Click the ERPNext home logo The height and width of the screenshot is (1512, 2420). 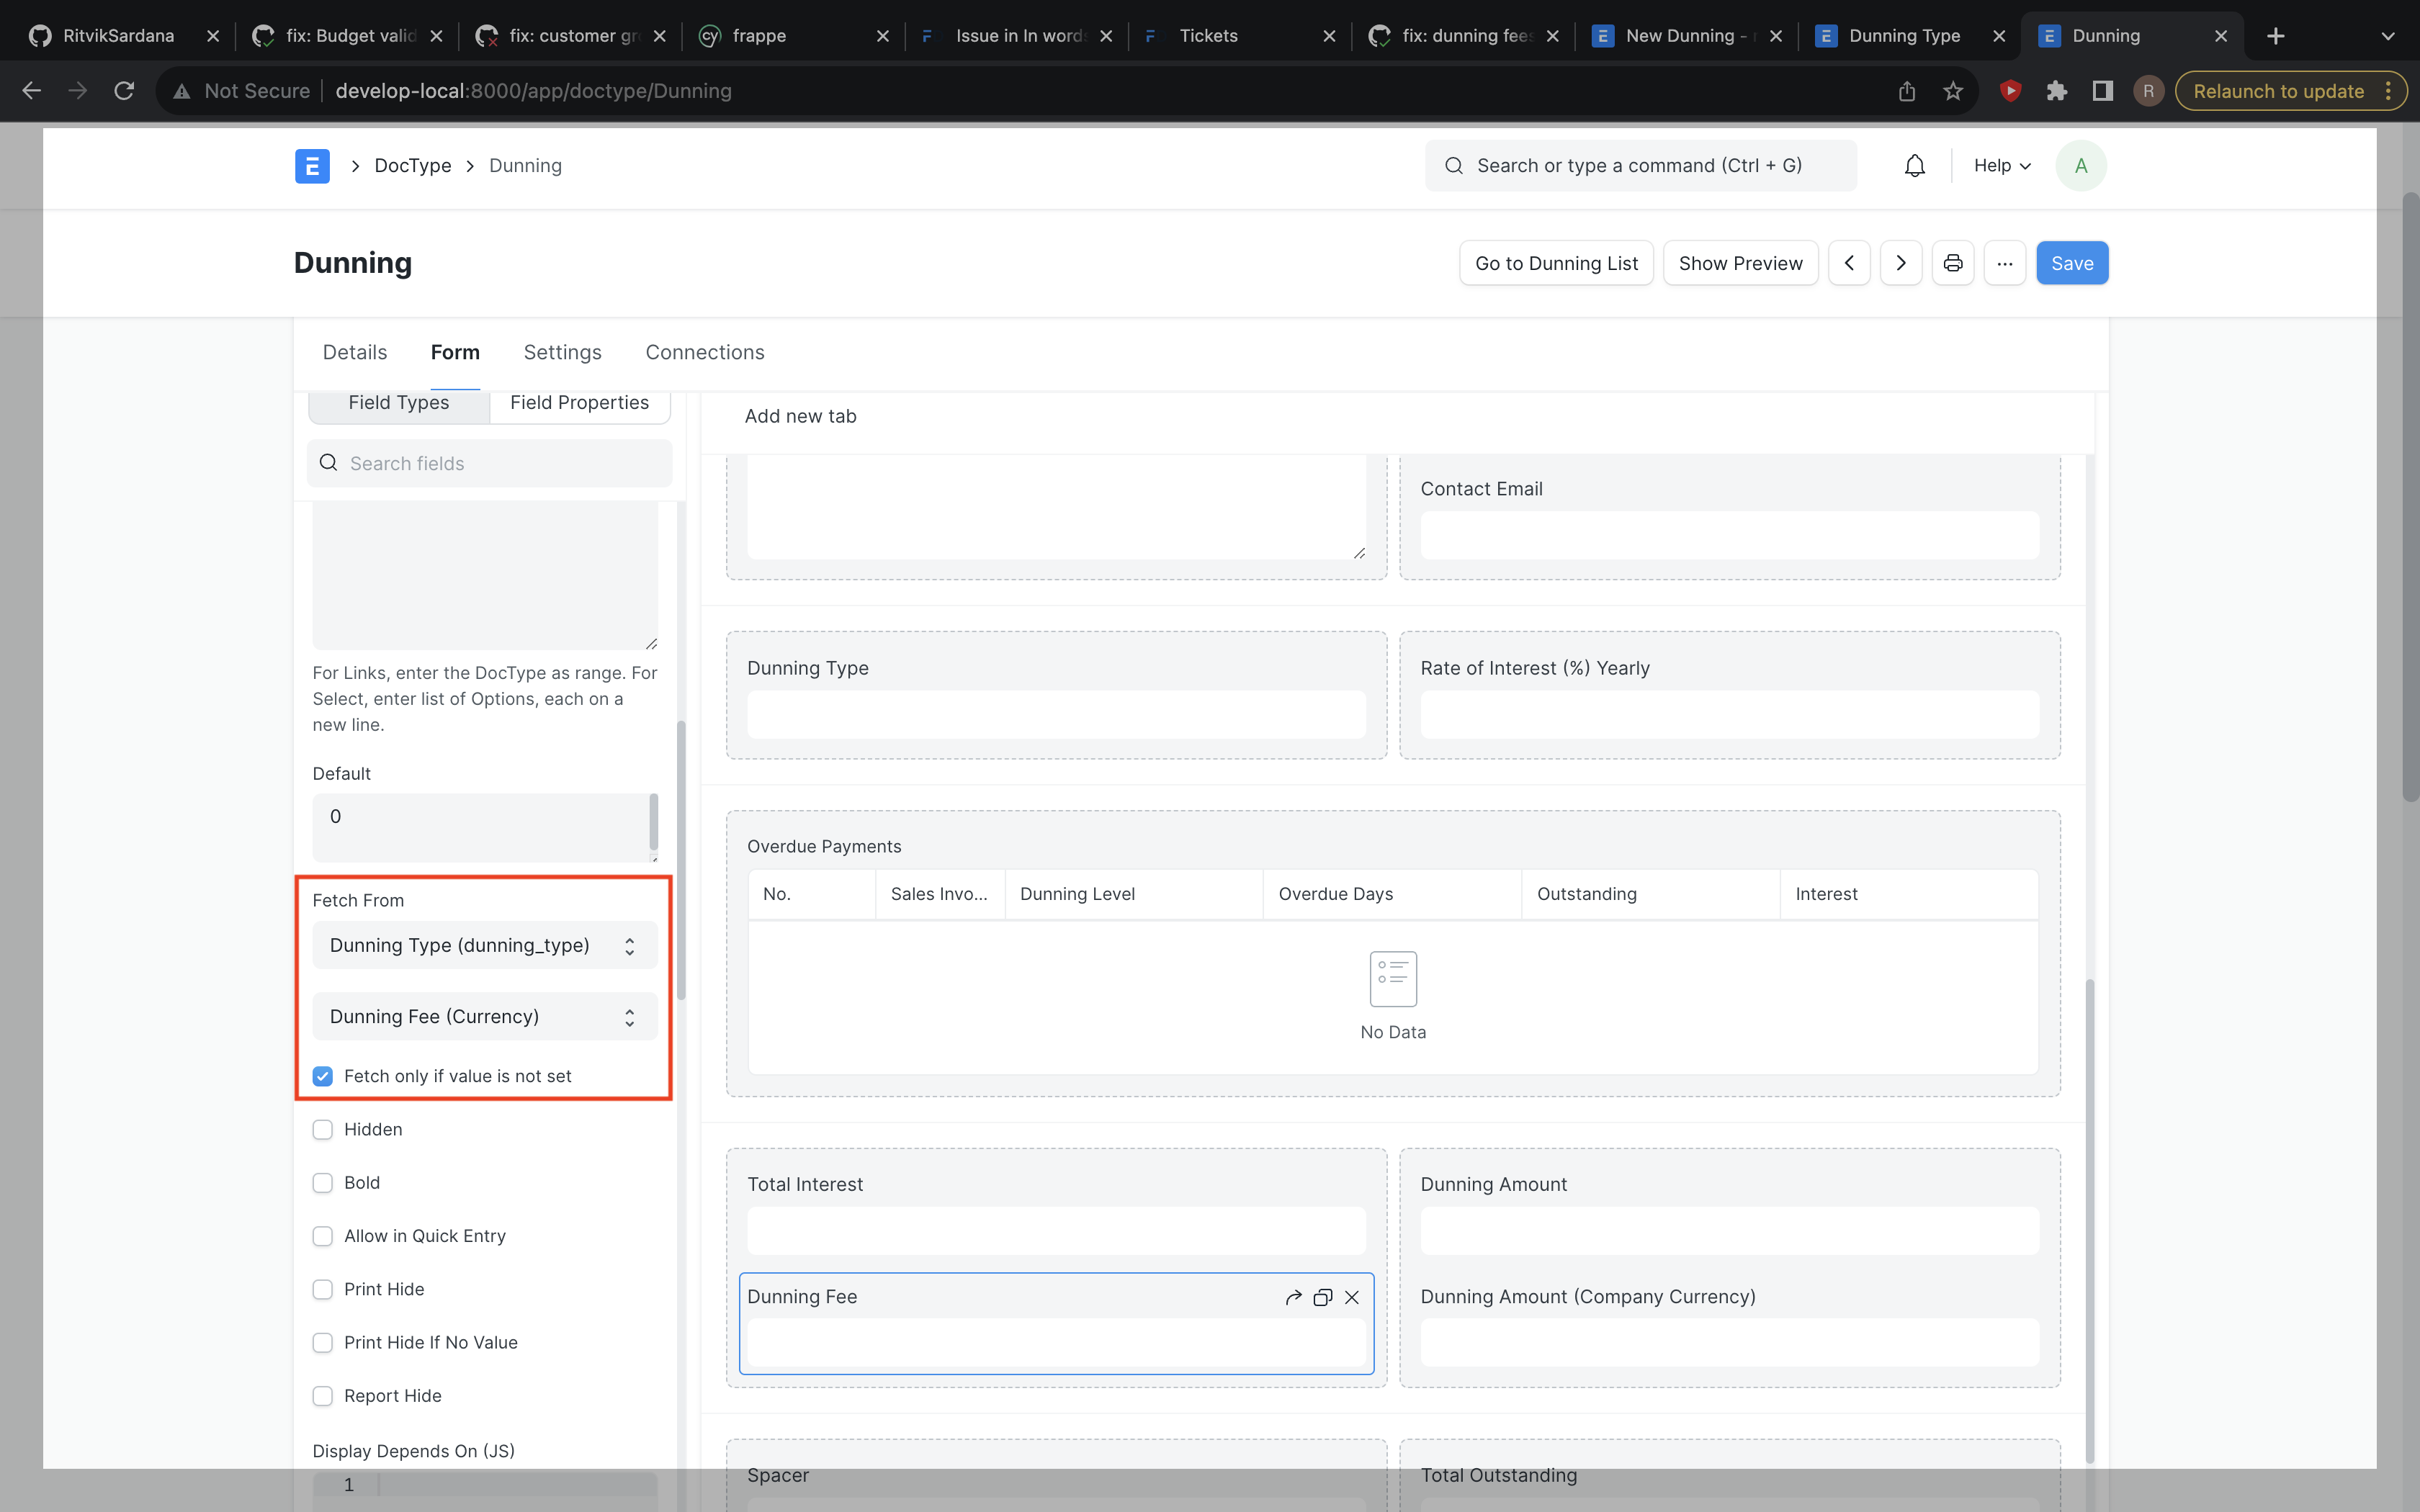[312, 166]
